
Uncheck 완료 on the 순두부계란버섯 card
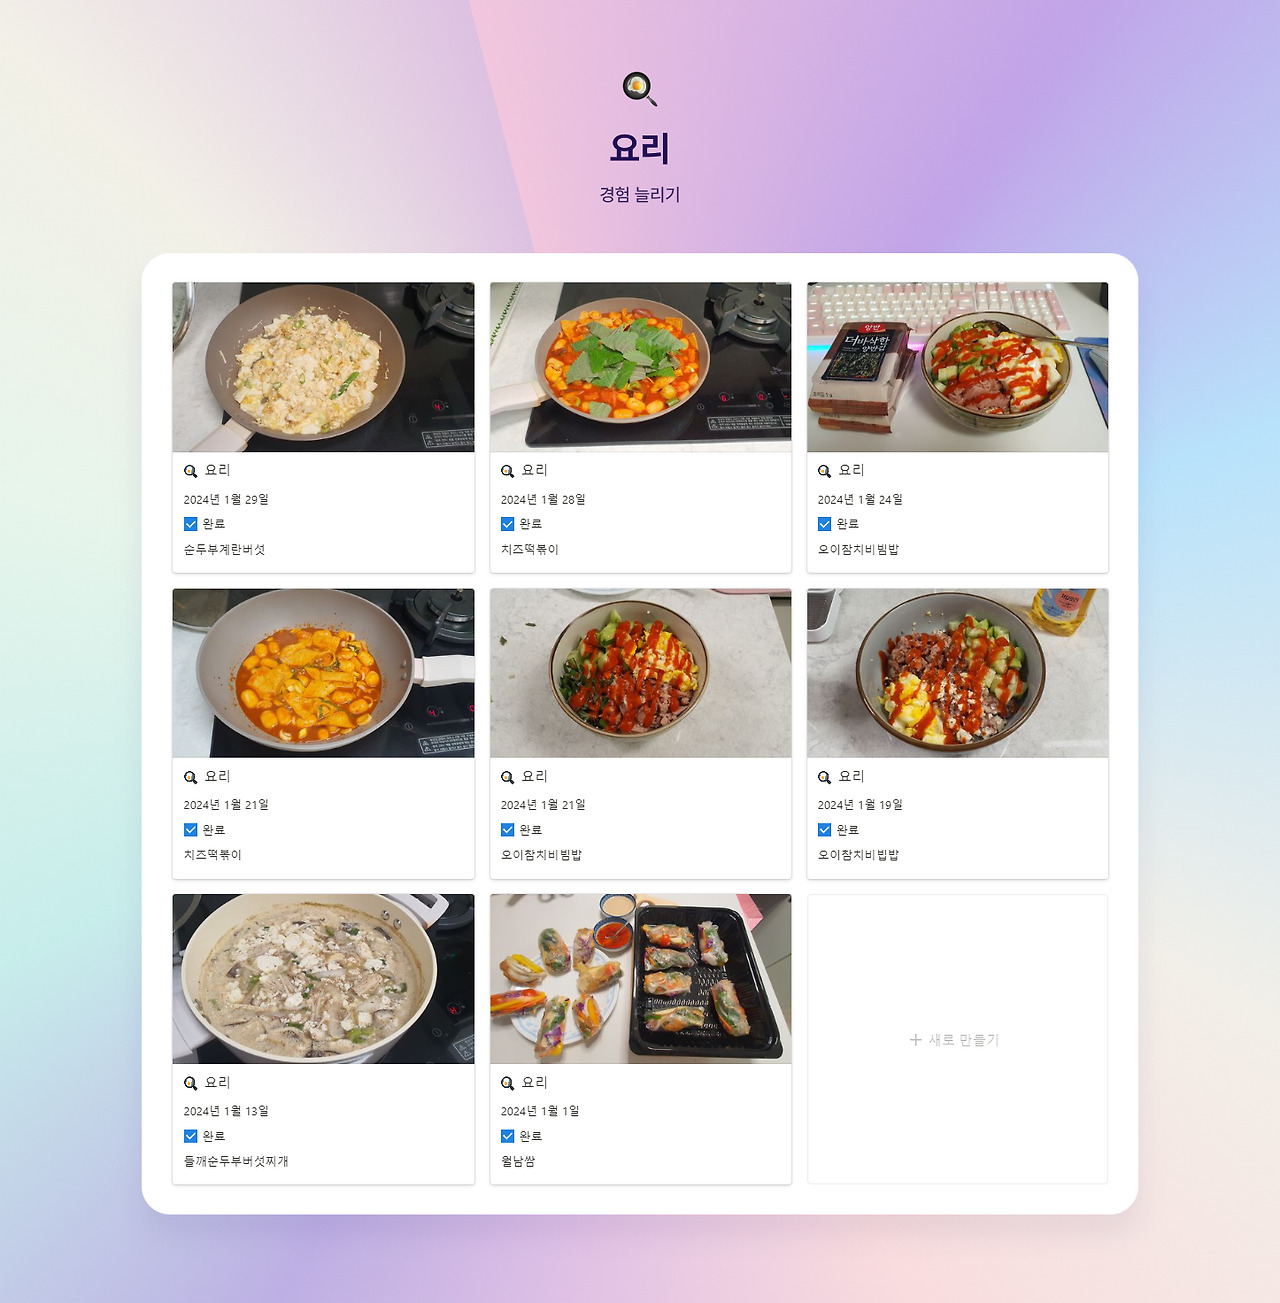[x=191, y=524]
